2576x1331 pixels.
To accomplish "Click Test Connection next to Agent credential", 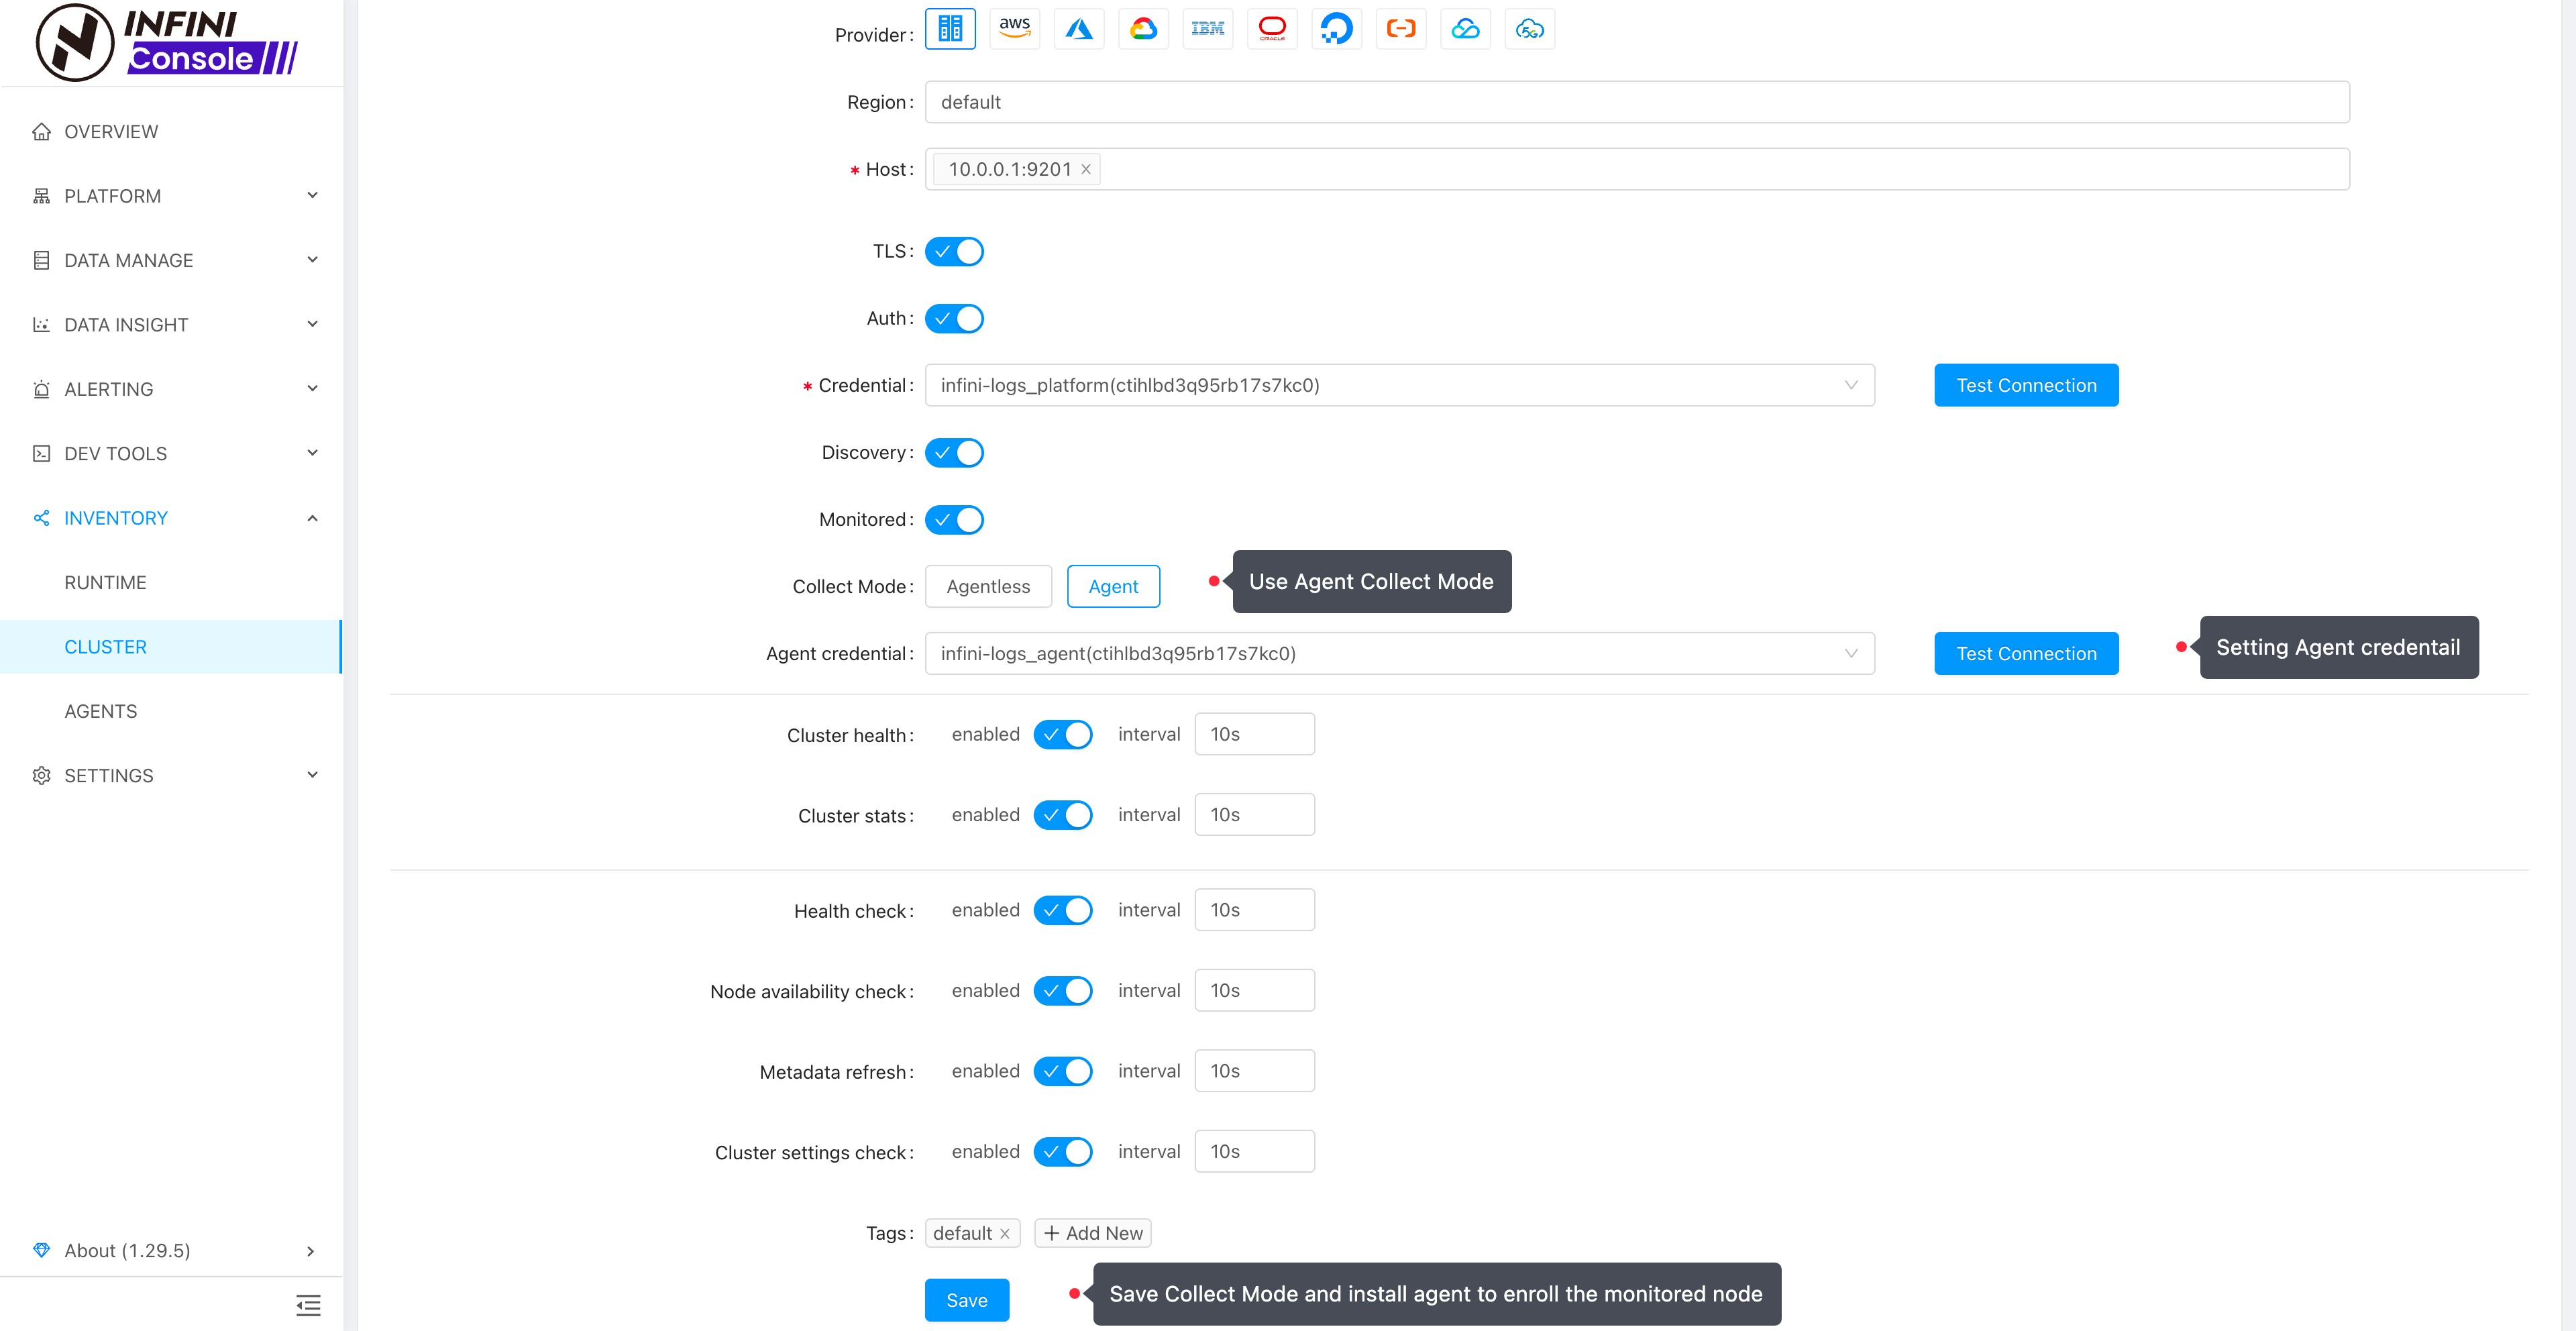I will [2025, 653].
